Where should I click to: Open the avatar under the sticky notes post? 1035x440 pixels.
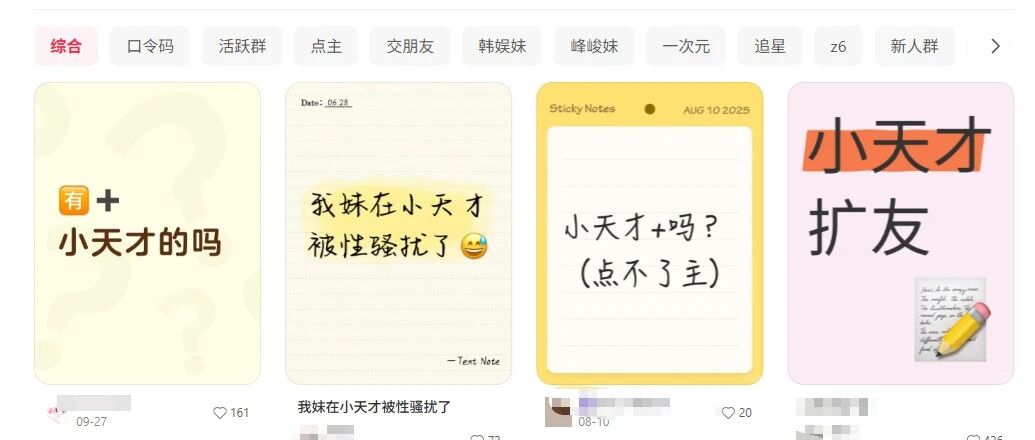(x=558, y=412)
